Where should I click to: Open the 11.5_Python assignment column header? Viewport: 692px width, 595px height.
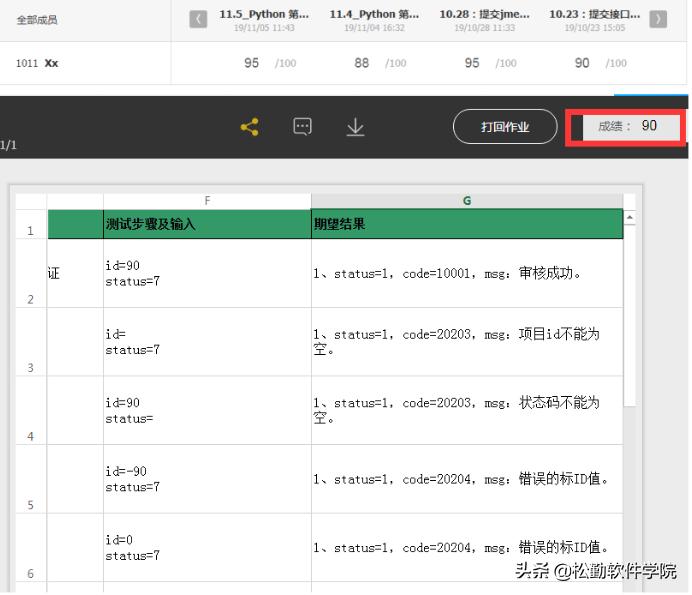pos(264,19)
